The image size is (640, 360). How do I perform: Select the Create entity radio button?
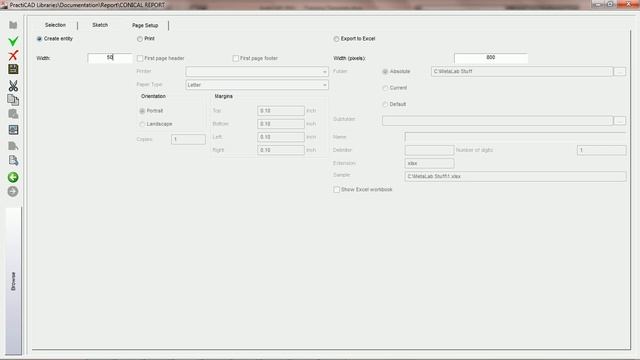(x=39, y=39)
